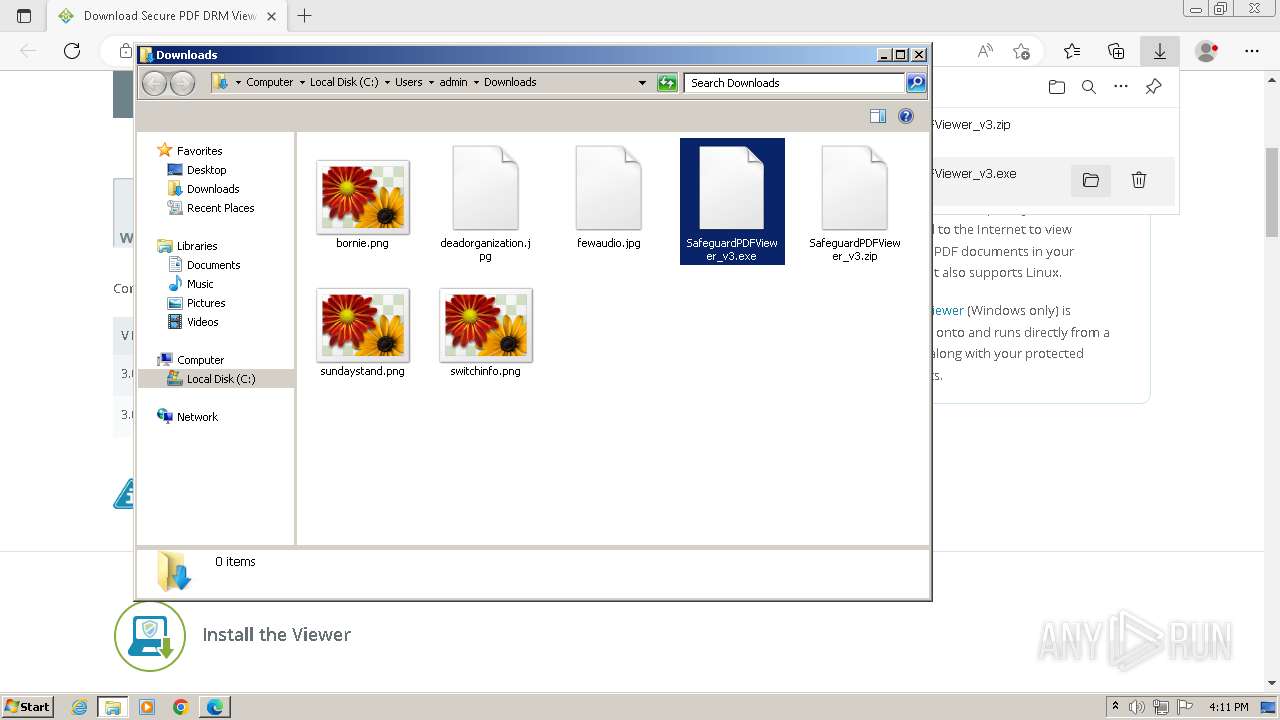1280x720 pixels.
Task: Click the Search Downloads input field
Action: pos(795,83)
